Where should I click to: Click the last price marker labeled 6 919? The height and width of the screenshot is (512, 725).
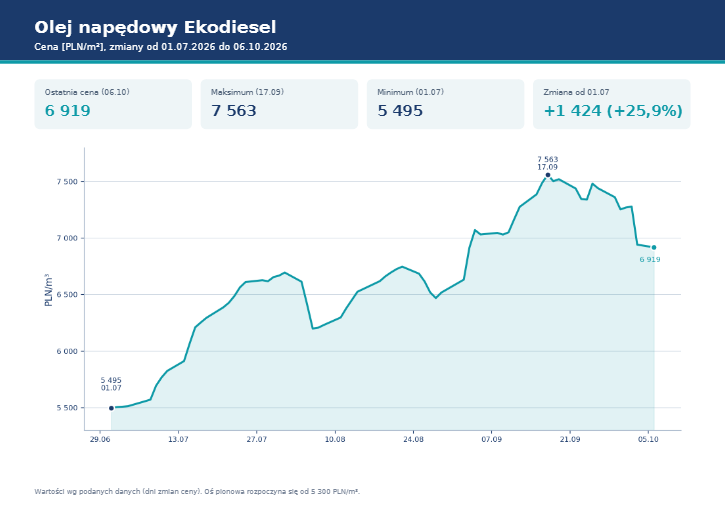[x=654, y=247]
